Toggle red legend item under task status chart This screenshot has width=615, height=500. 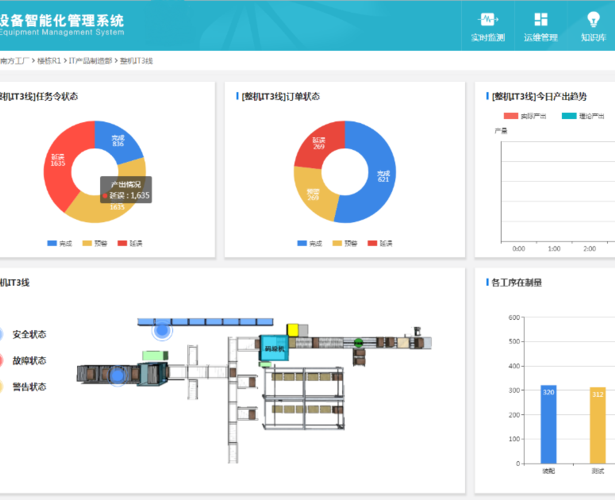[130, 243]
